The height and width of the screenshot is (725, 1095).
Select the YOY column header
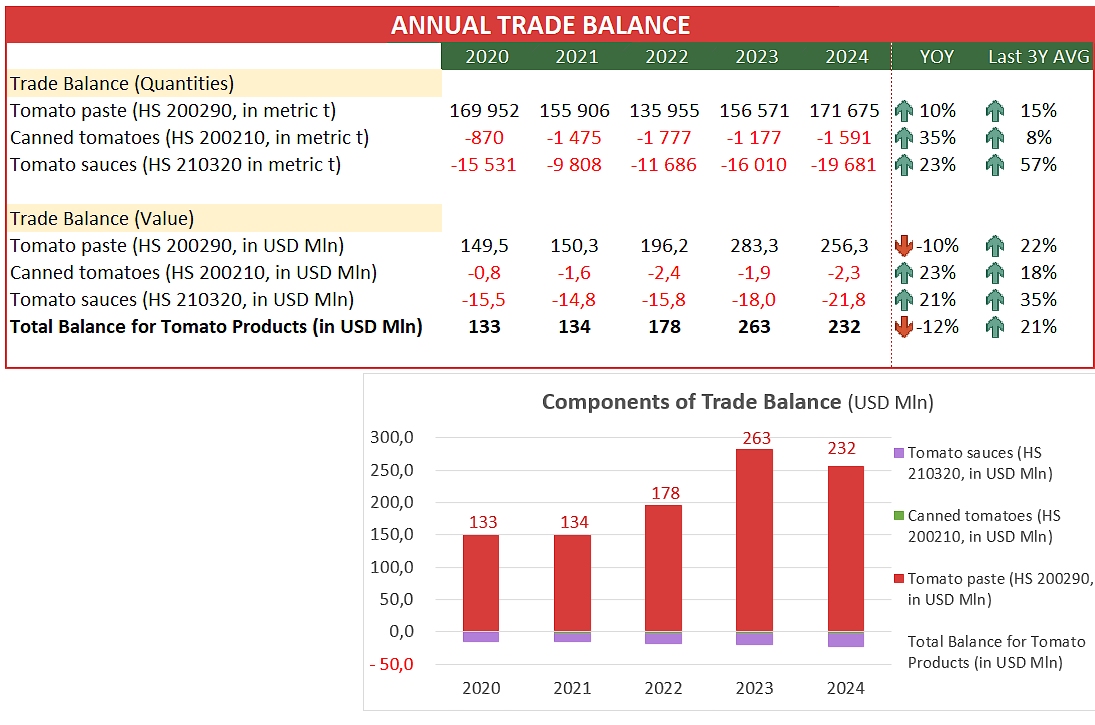tap(937, 57)
